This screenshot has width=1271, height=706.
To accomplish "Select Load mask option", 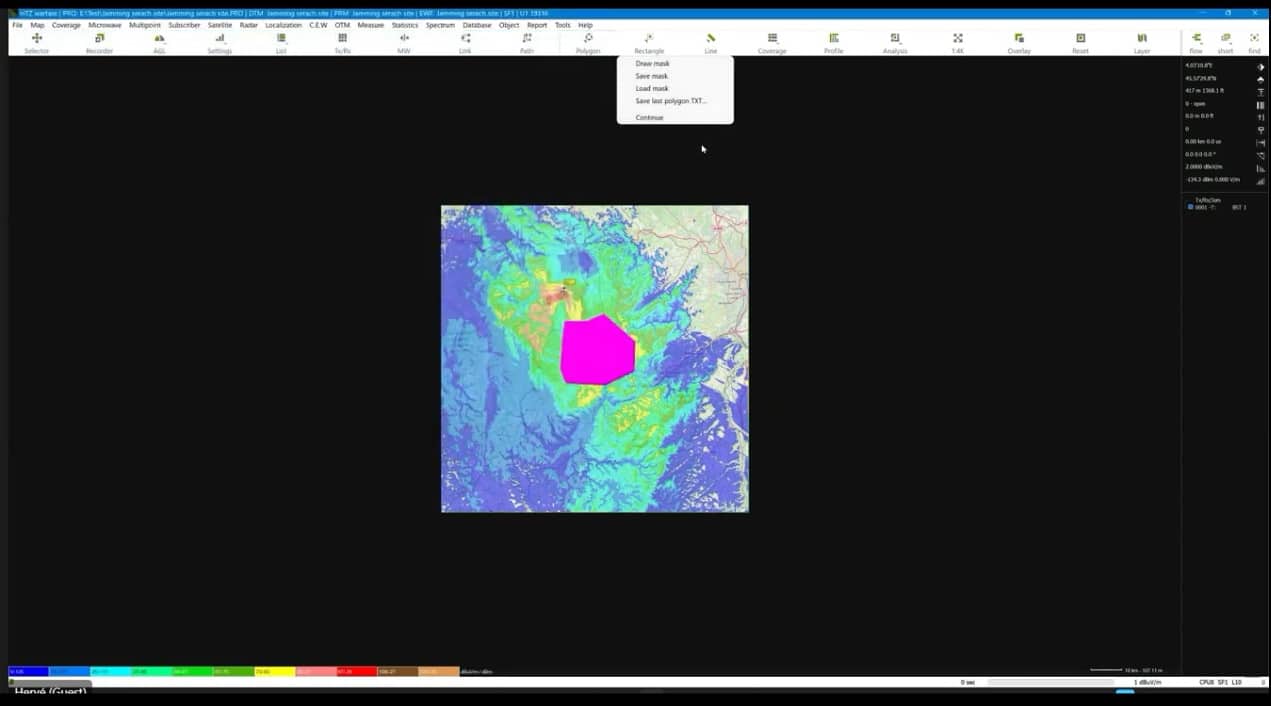I will coord(652,89).
